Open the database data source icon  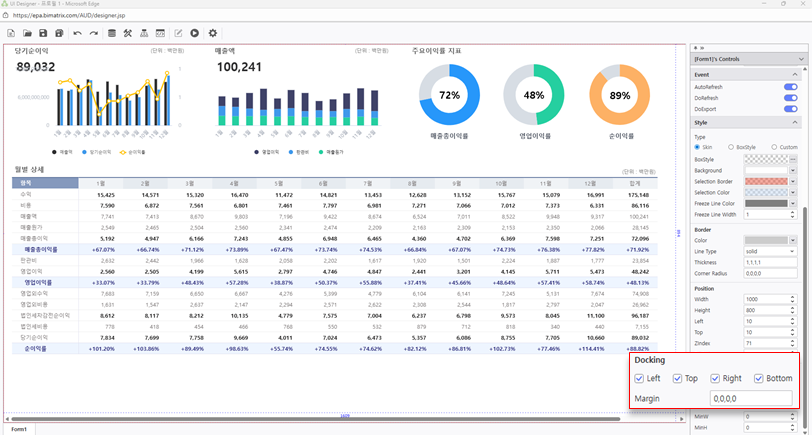tap(112, 34)
